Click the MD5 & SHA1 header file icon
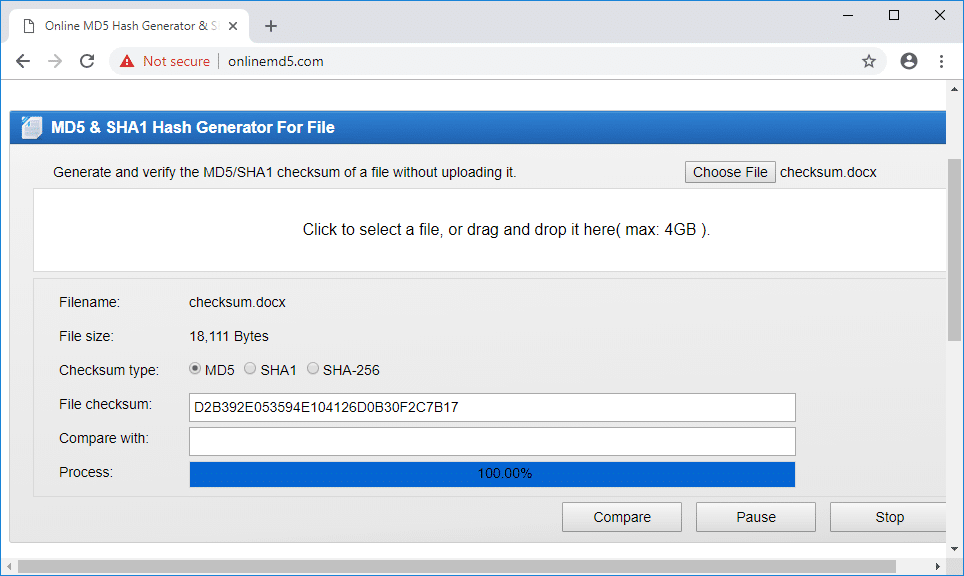 (x=31, y=127)
